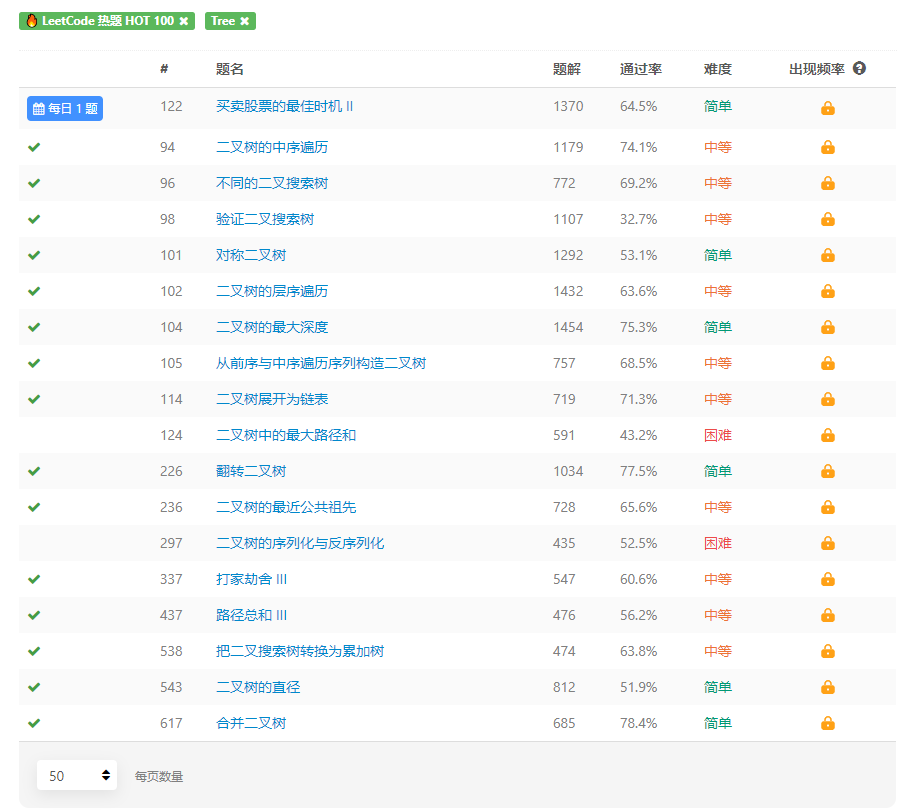Screen dimensions: 907x810
Task: Open problem 翻转二叉树
Action: pos(251,472)
